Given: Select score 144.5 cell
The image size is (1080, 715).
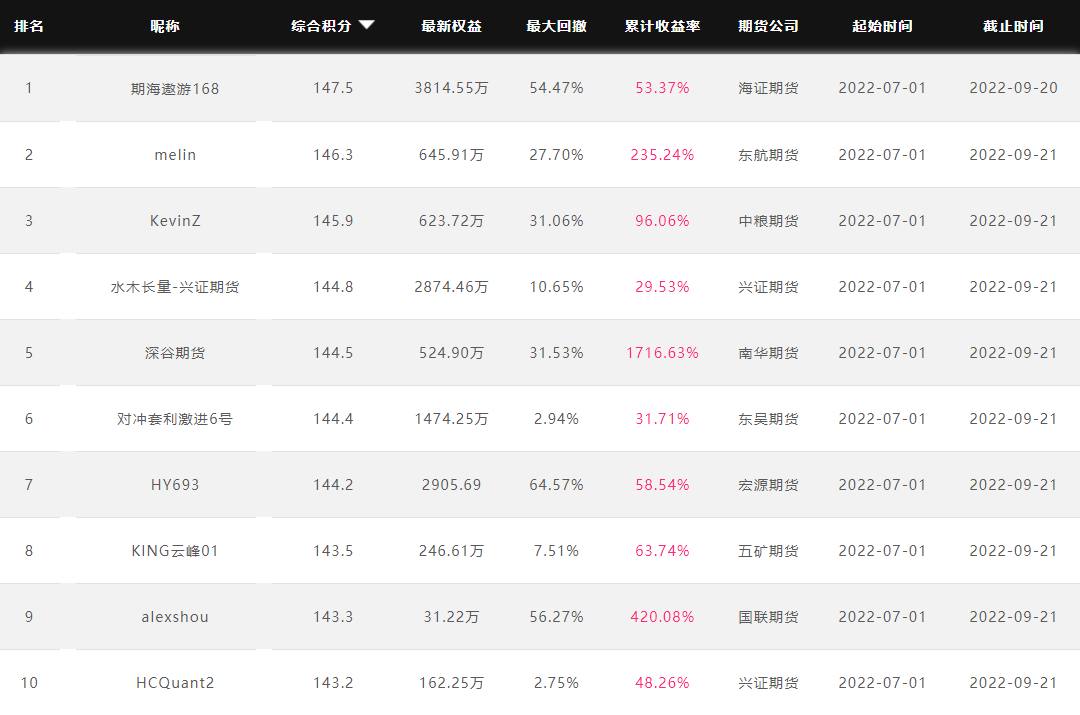Looking at the screenshot, I should [333, 353].
